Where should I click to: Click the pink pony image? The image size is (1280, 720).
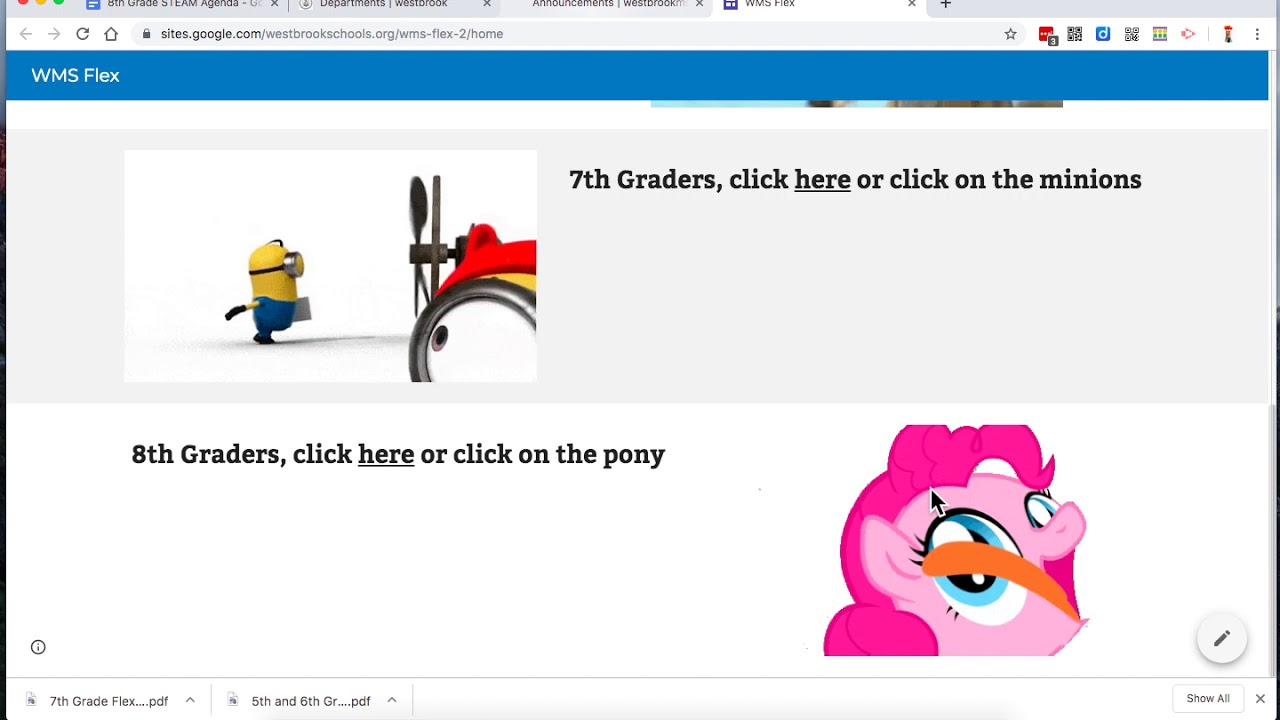[x=955, y=540]
